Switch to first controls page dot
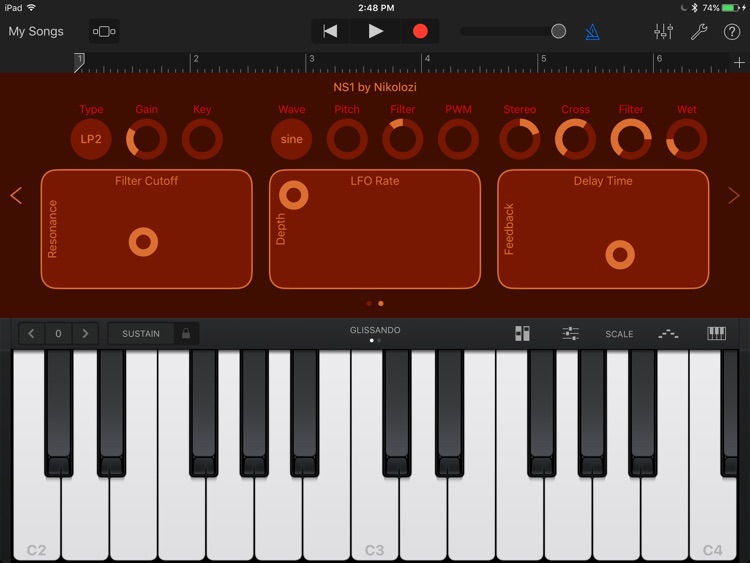 coord(369,303)
